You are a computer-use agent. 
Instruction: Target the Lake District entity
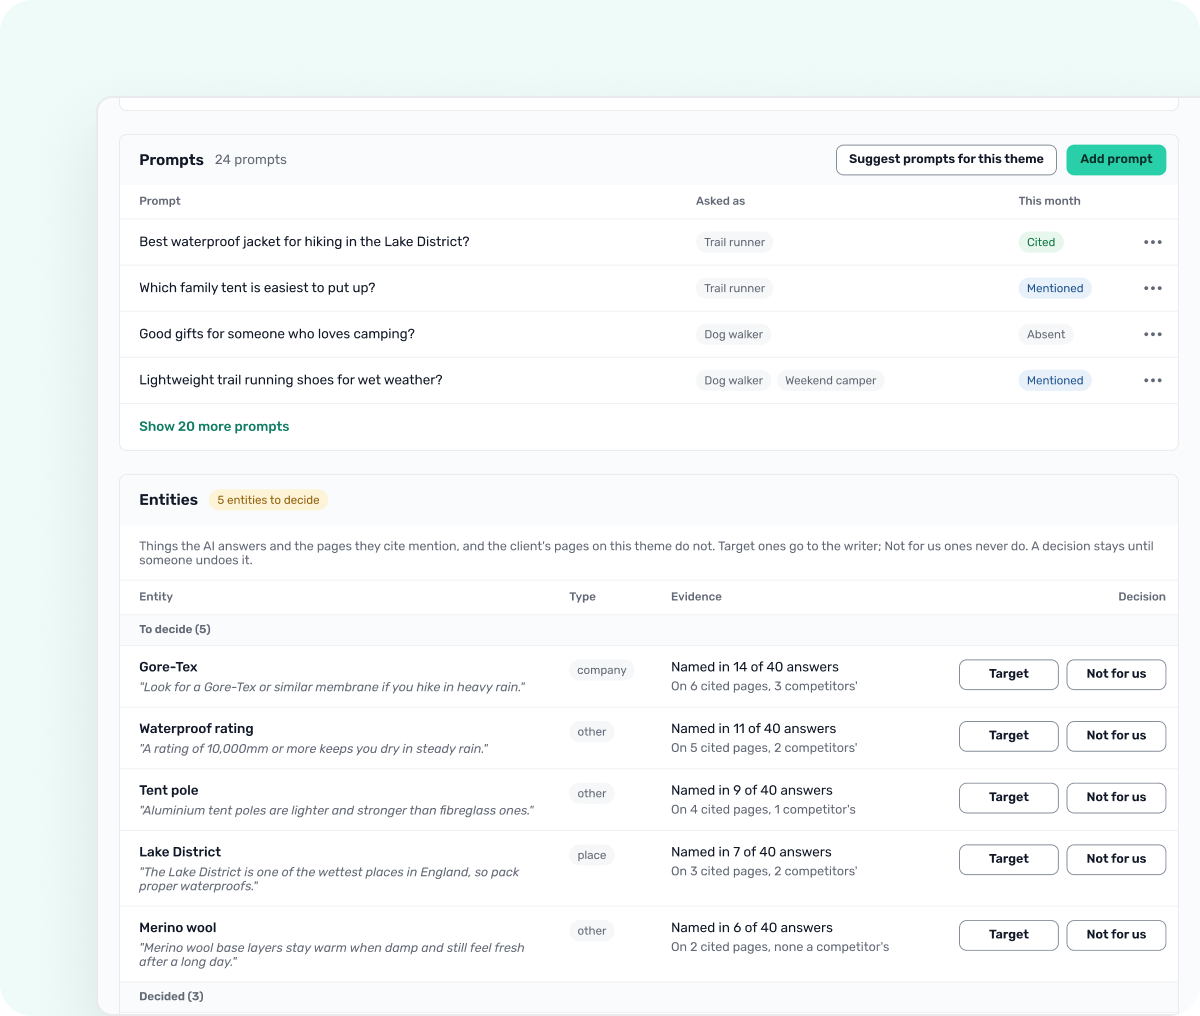pyautogui.click(x=1008, y=859)
